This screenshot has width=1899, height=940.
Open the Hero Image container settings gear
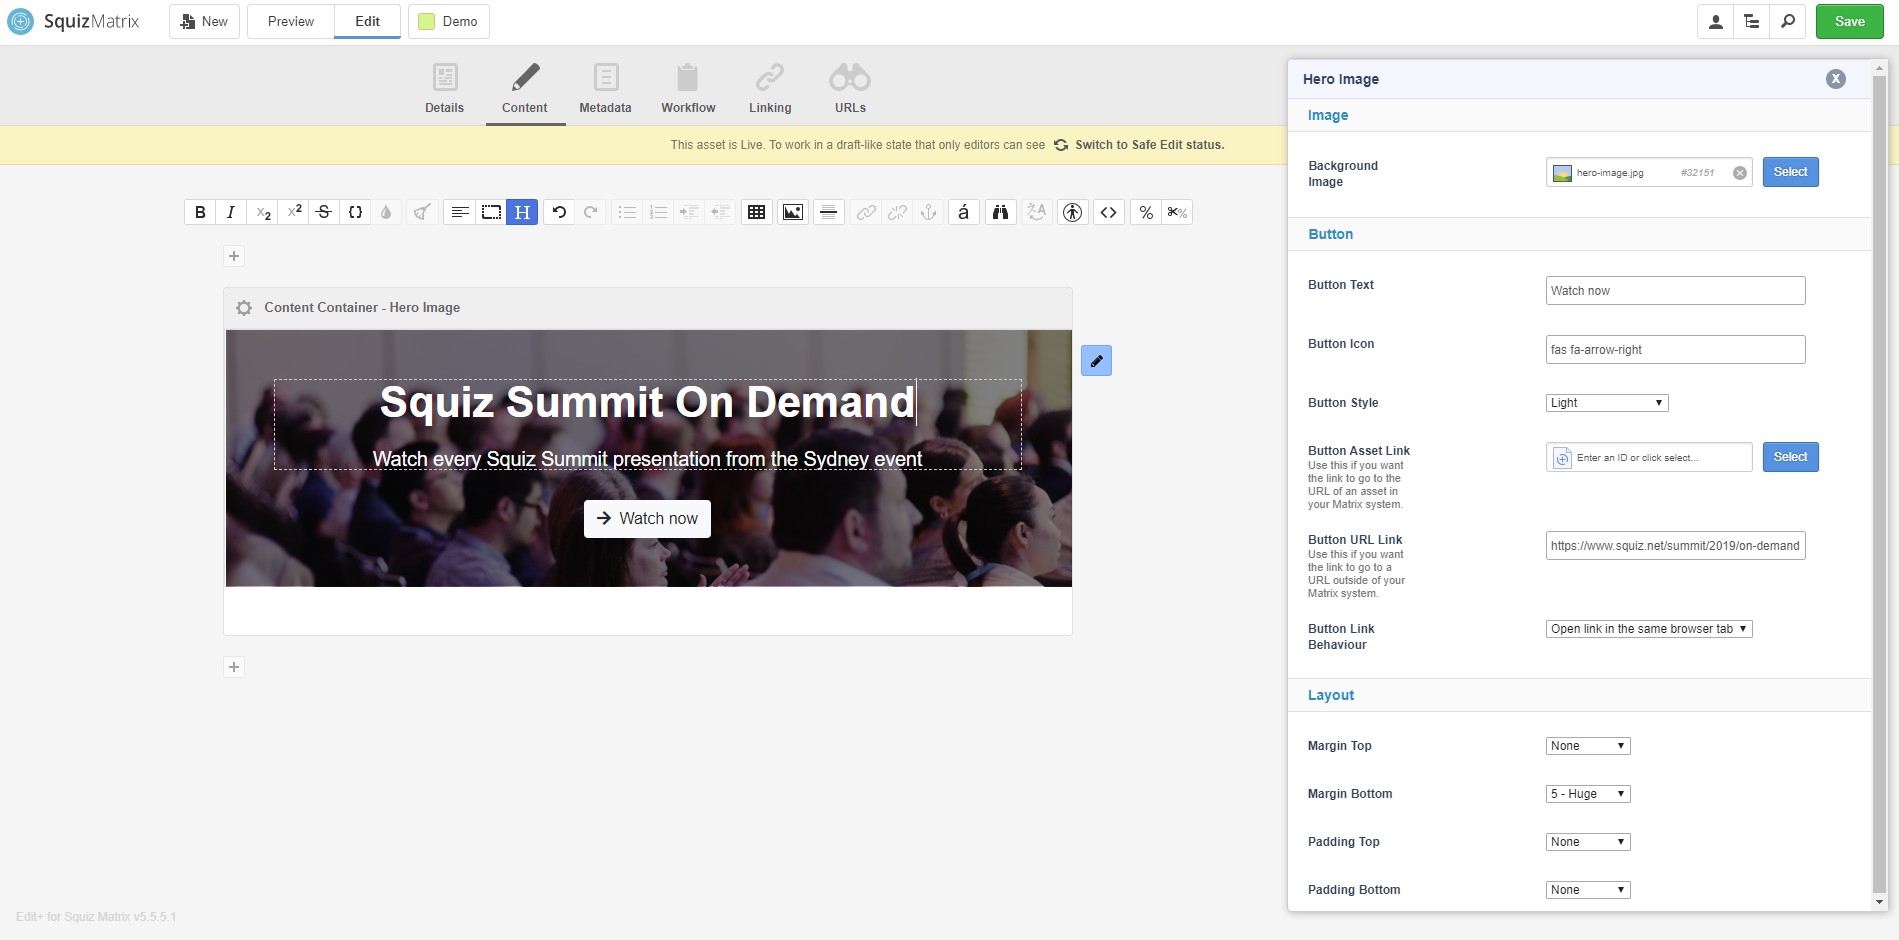coord(244,308)
